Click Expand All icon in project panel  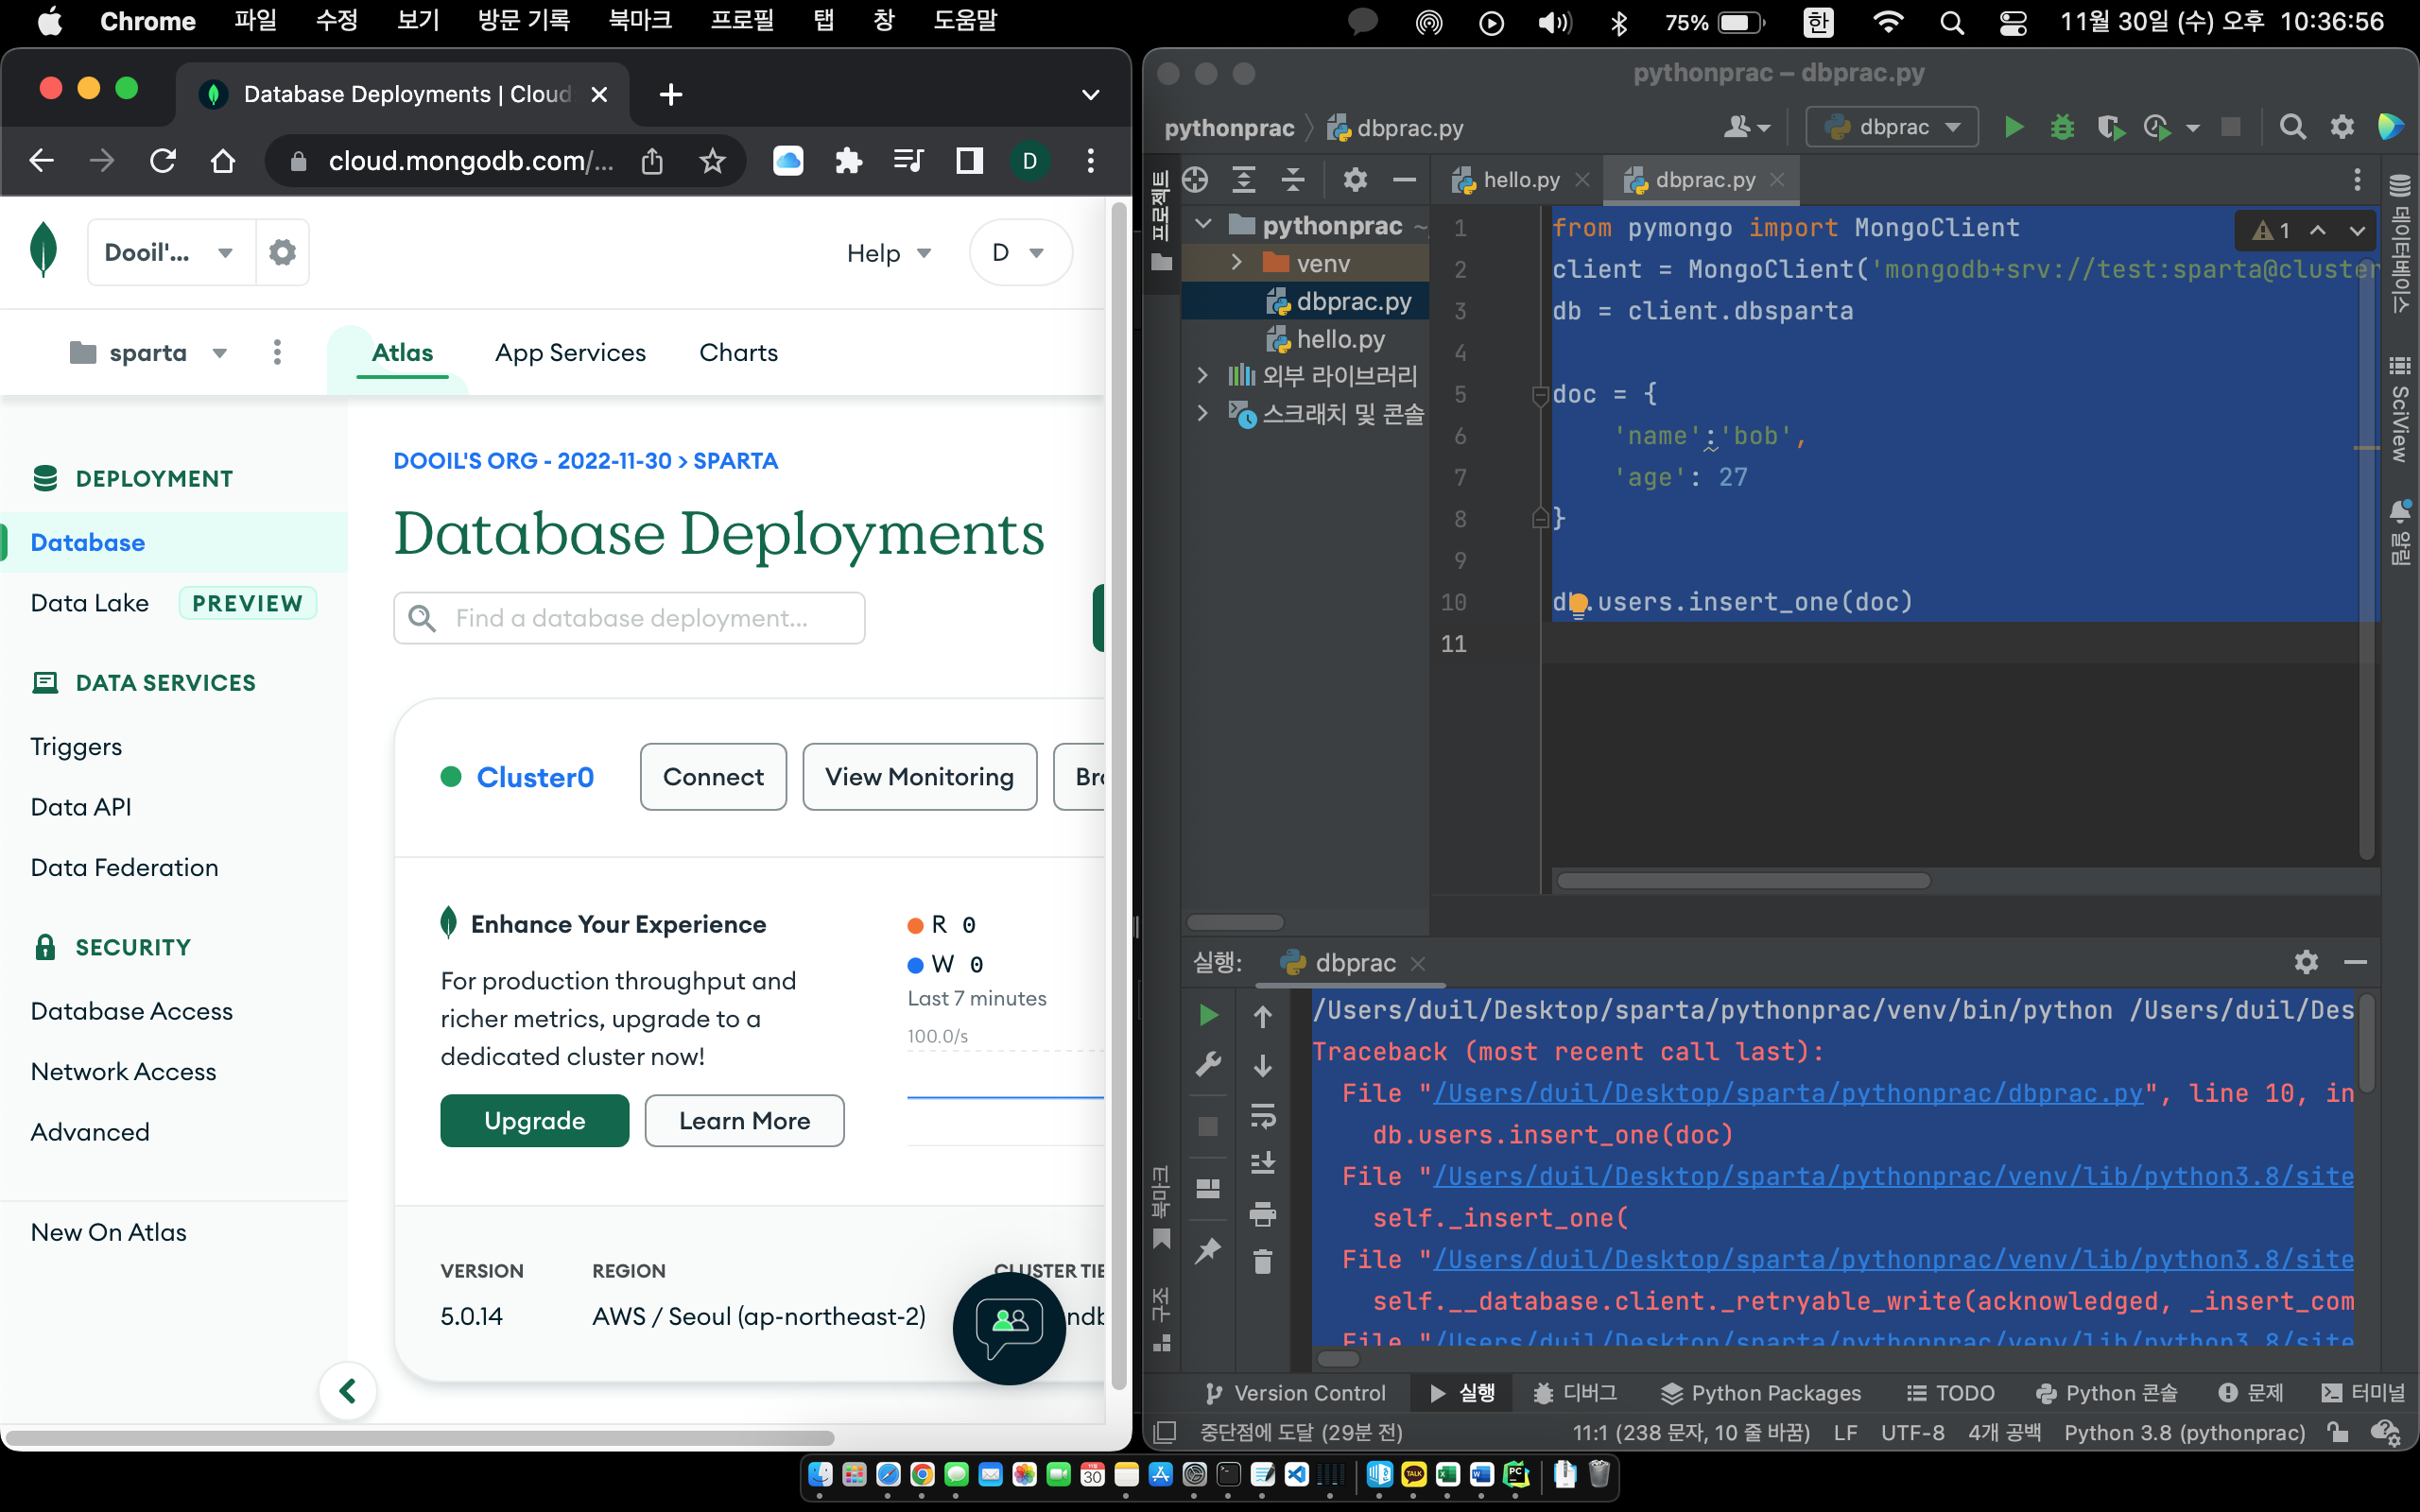1244,180
